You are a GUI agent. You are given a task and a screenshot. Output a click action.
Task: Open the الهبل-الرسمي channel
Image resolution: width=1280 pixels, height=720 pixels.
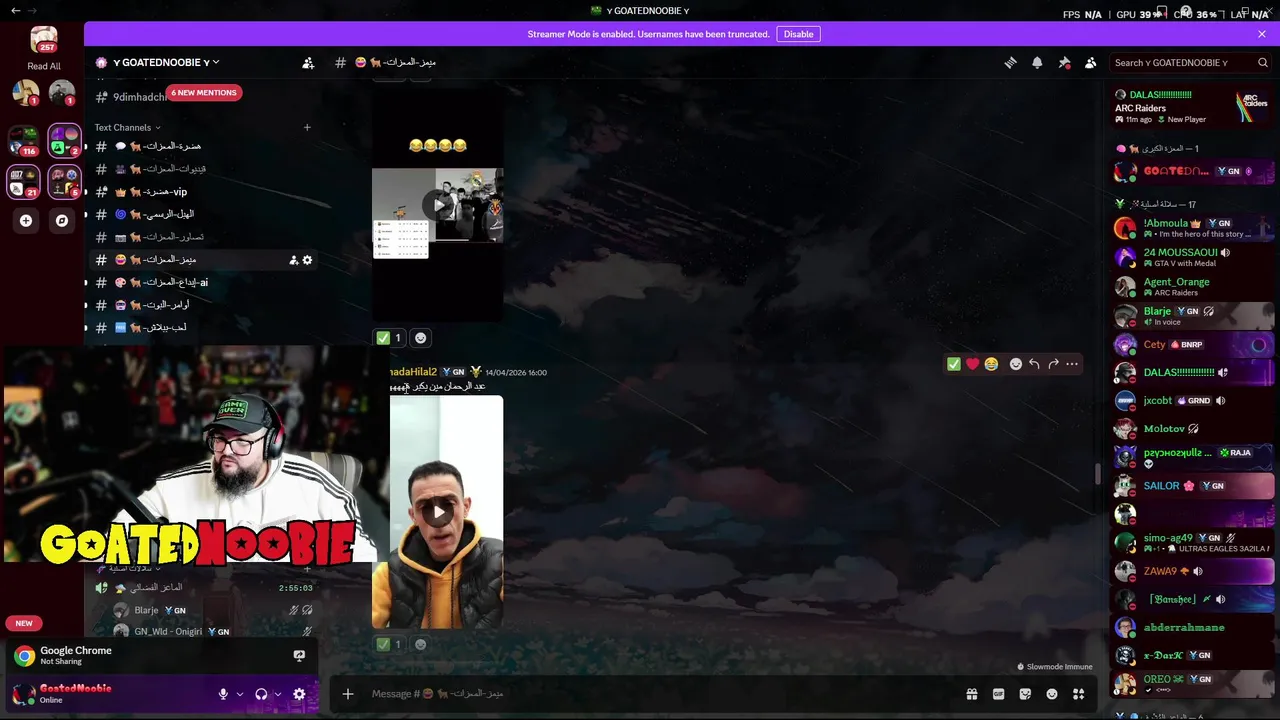coord(203,214)
